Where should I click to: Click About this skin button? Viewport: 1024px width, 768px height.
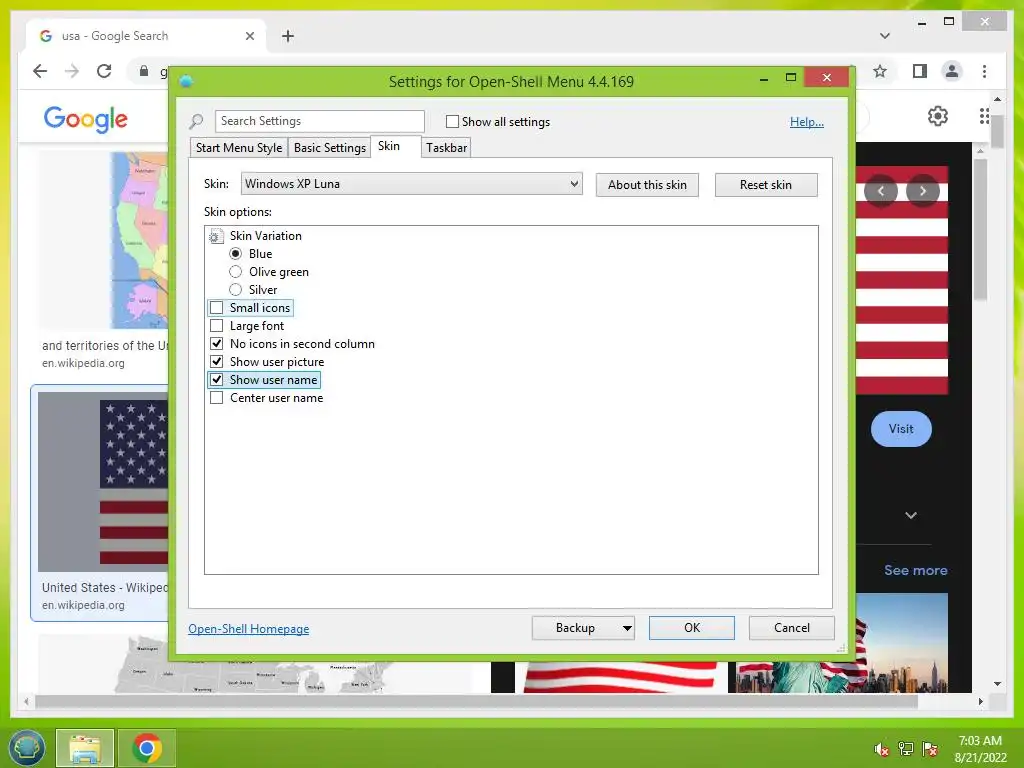click(647, 185)
